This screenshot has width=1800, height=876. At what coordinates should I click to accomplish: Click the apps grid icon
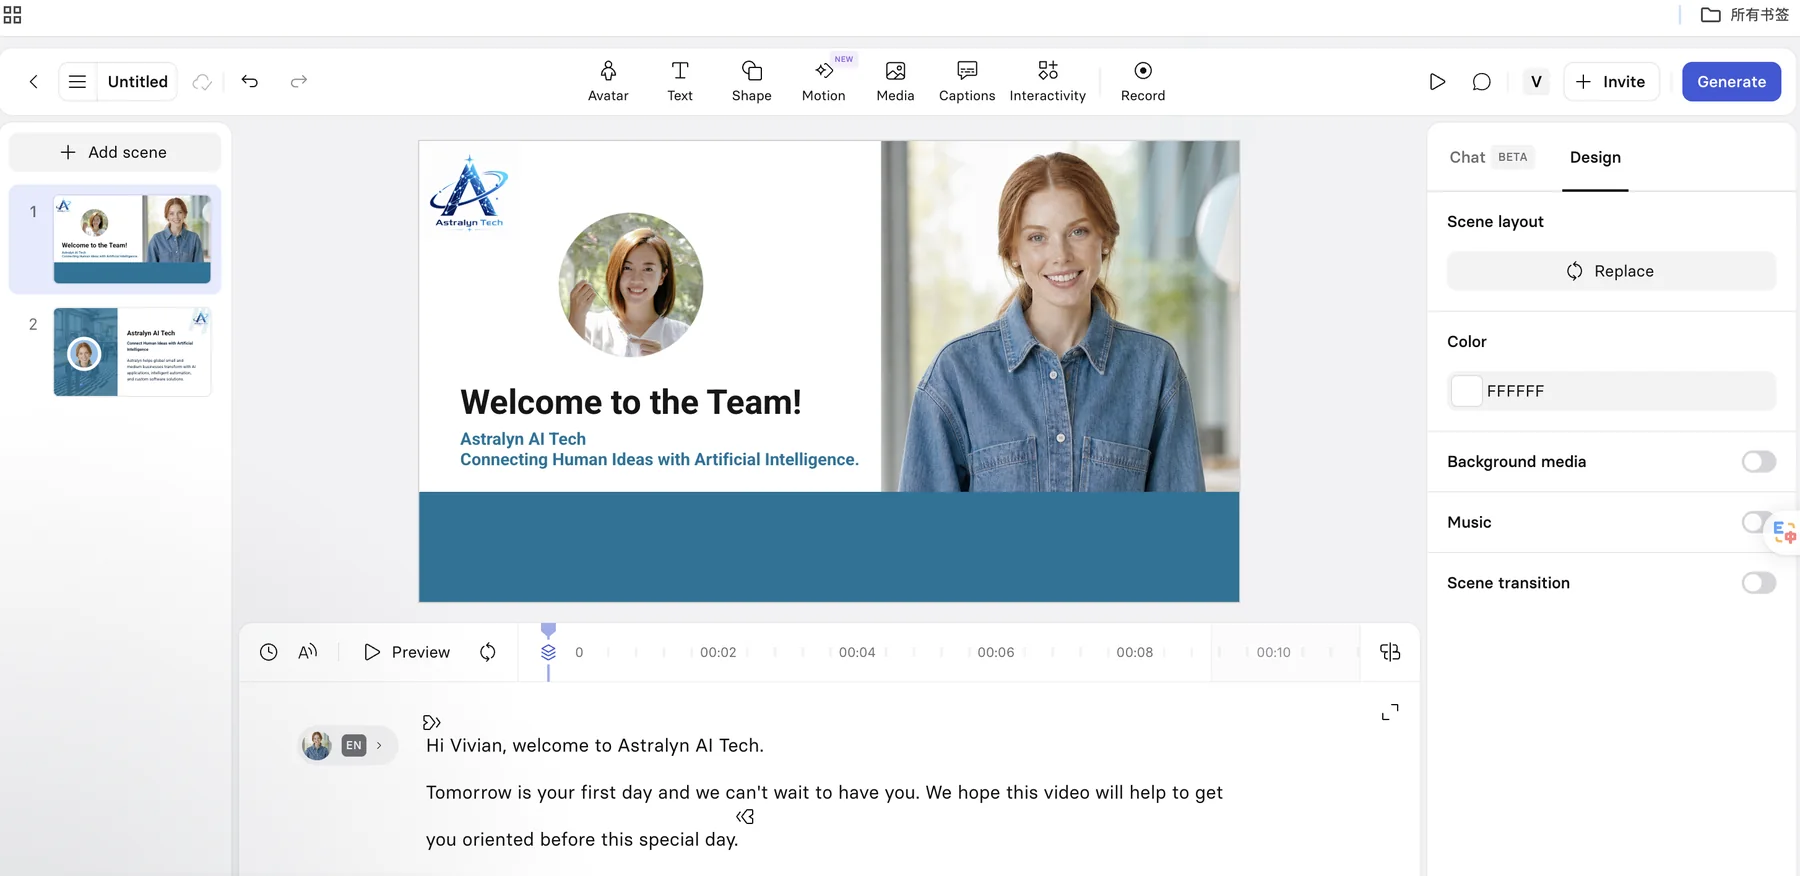pyautogui.click(x=13, y=15)
